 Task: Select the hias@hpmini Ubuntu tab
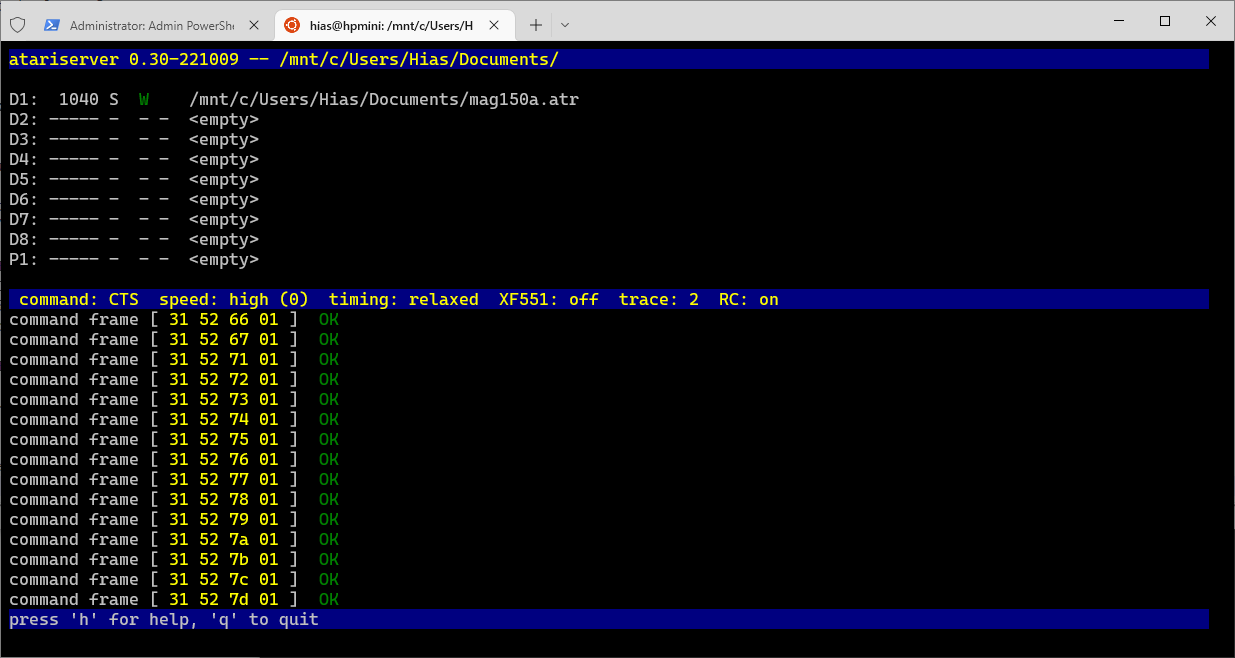390,24
